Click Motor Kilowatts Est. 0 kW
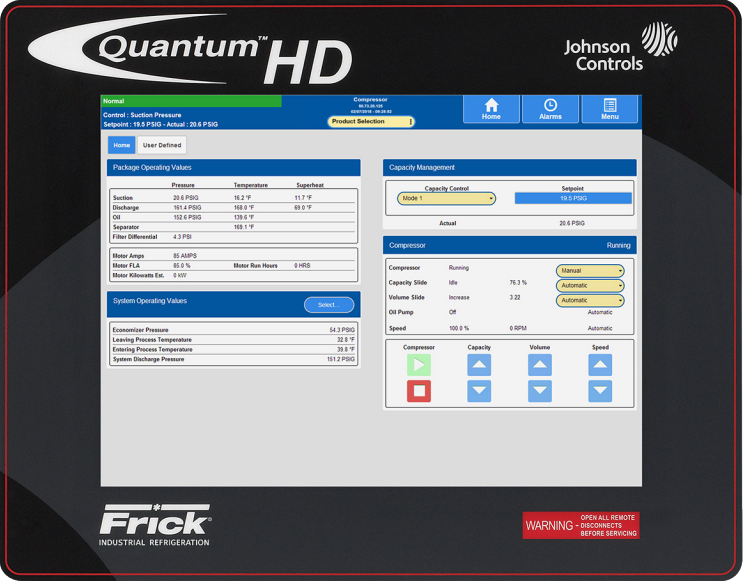Image resolution: width=743 pixels, height=581 pixels. [x=180, y=275]
